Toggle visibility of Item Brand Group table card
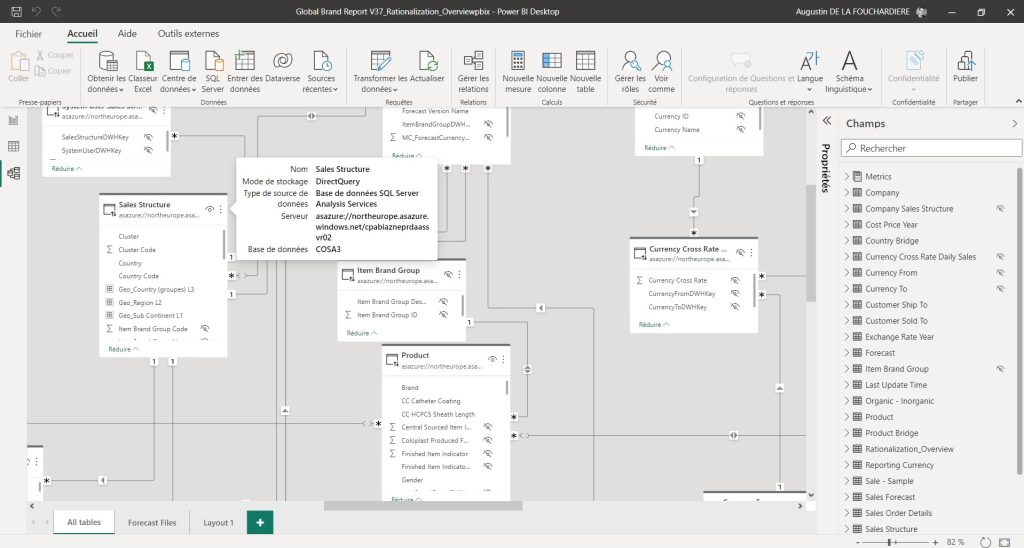The height and width of the screenshot is (548, 1024). (448, 275)
